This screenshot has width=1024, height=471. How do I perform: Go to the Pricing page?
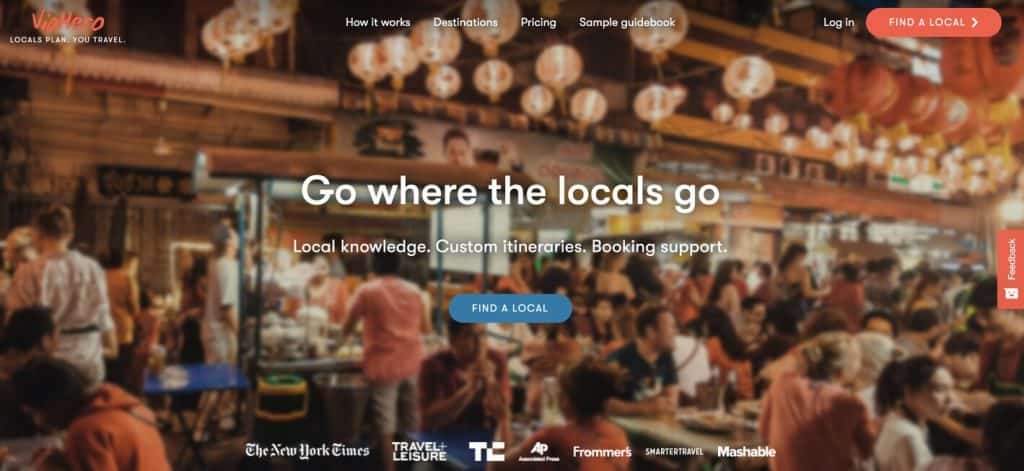tap(539, 22)
